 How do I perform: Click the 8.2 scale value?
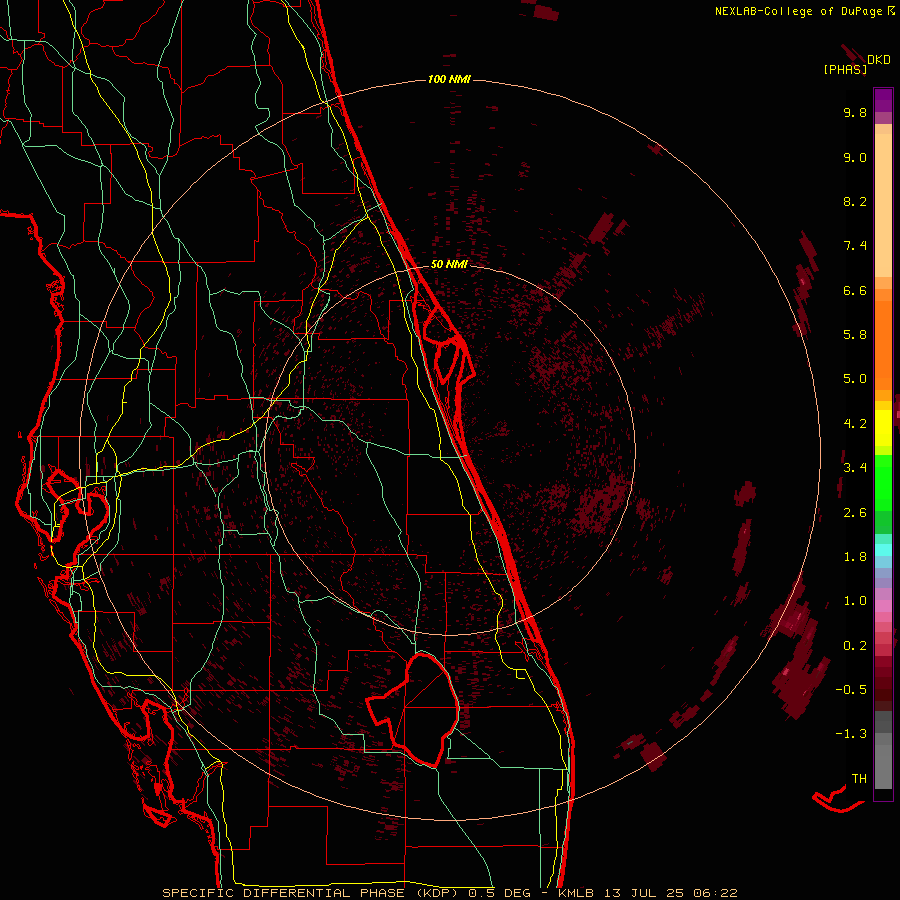click(x=855, y=201)
